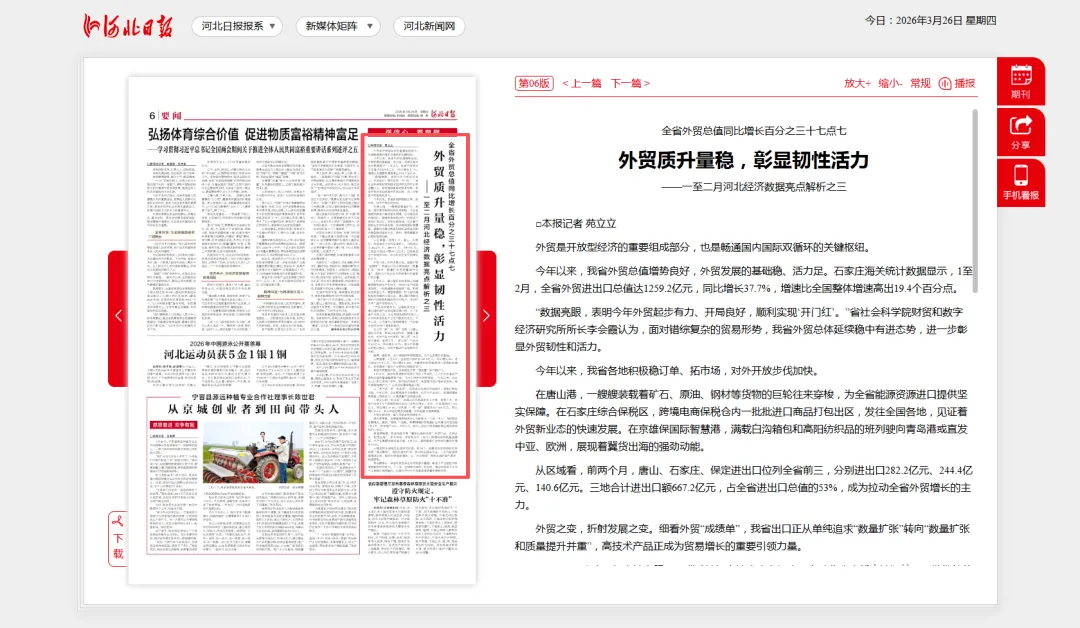Click the 下载 download button
1080x628 pixels.
[x=118, y=538]
